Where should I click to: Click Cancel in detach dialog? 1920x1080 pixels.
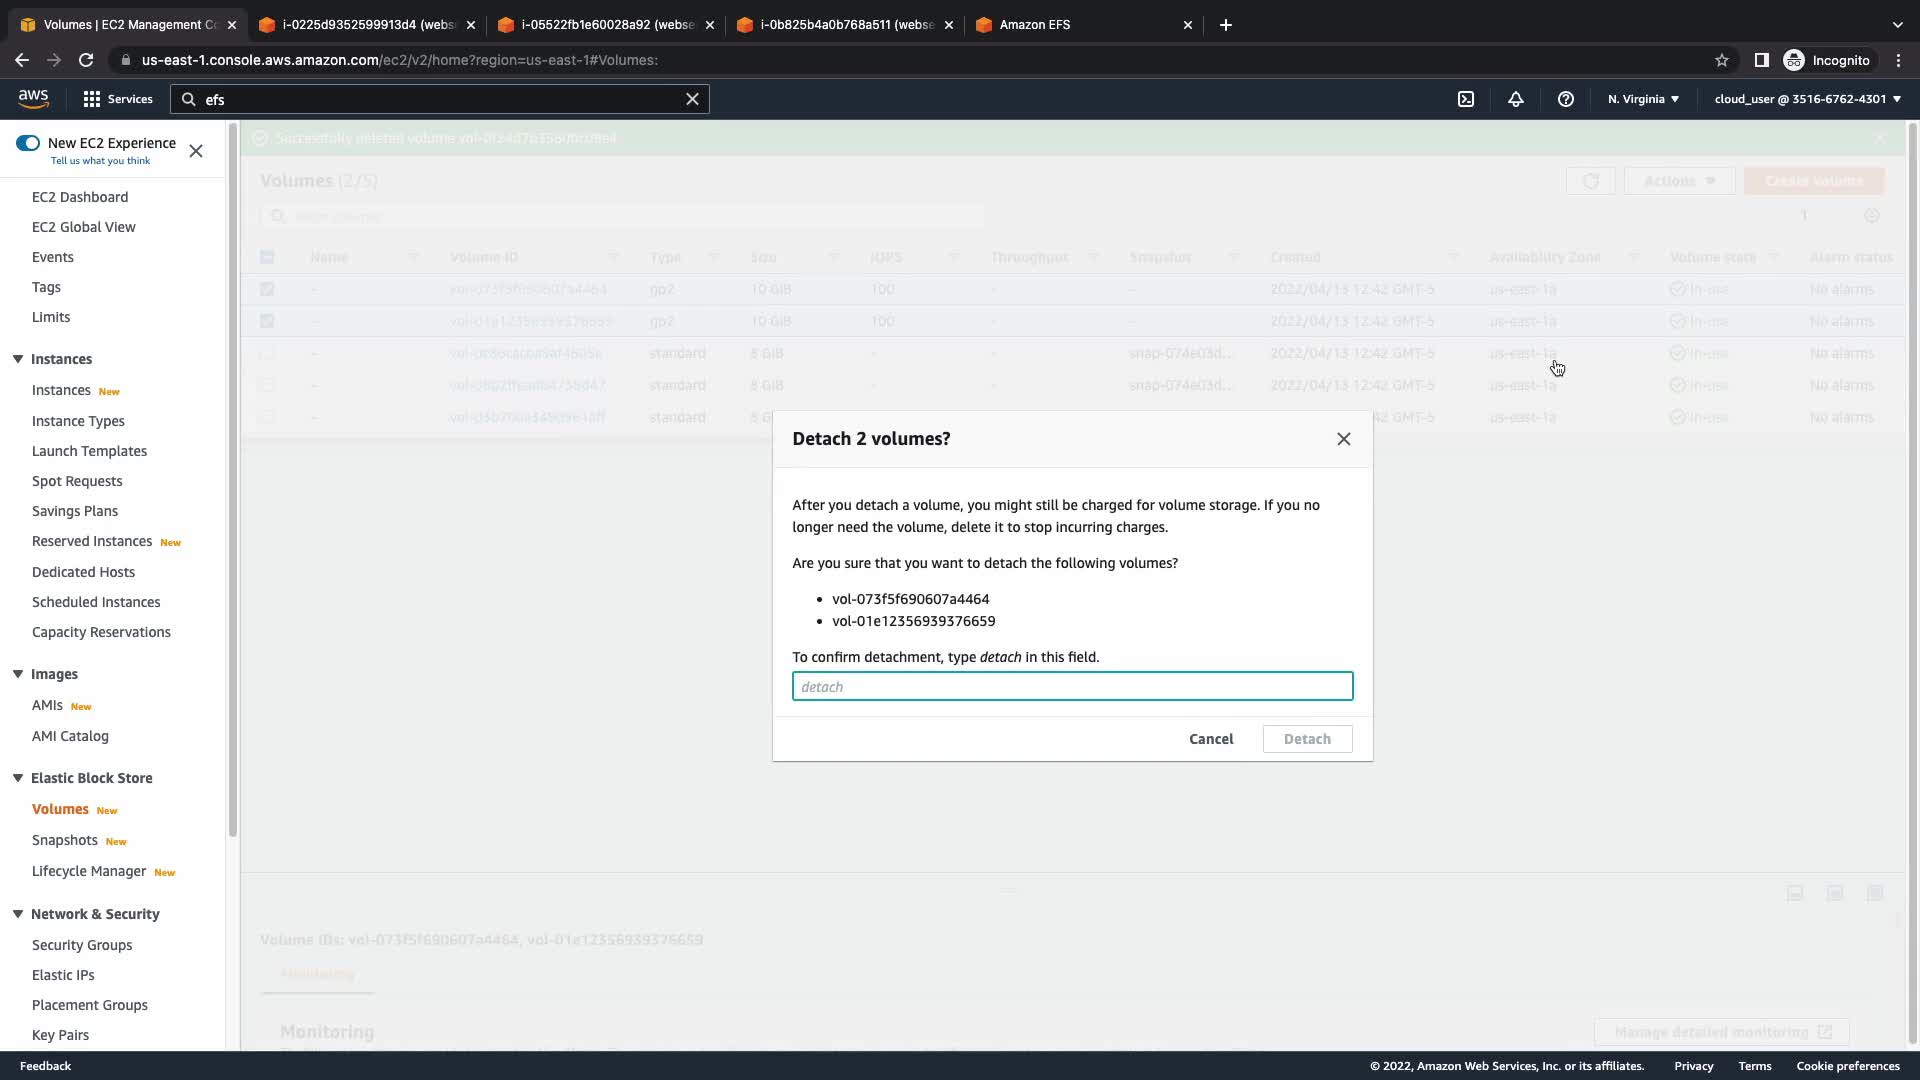1211,739
